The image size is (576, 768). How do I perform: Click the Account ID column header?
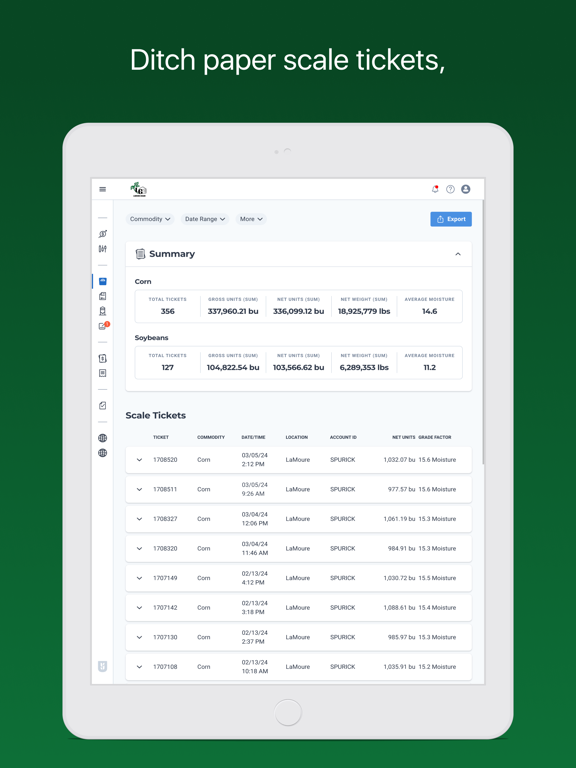point(343,437)
